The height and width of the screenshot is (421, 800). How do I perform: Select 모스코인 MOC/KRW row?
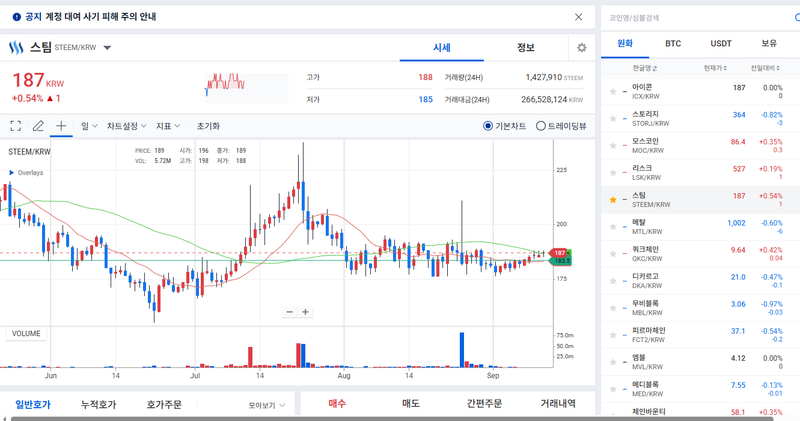(x=701, y=146)
